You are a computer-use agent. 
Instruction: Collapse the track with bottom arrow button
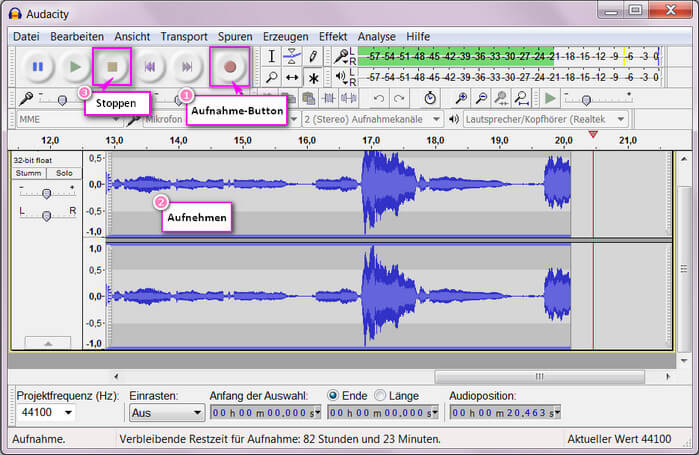point(48,343)
